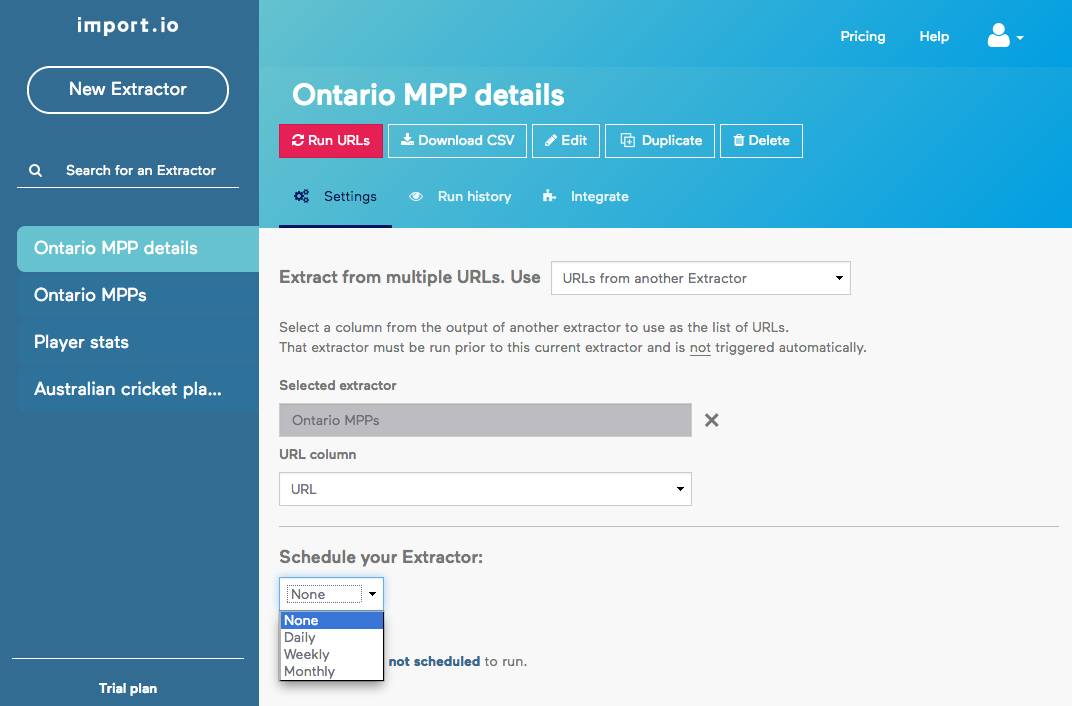Screen dimensions: 1072x706
Task: Click the Download CSV button
Action: pos(457,141)
